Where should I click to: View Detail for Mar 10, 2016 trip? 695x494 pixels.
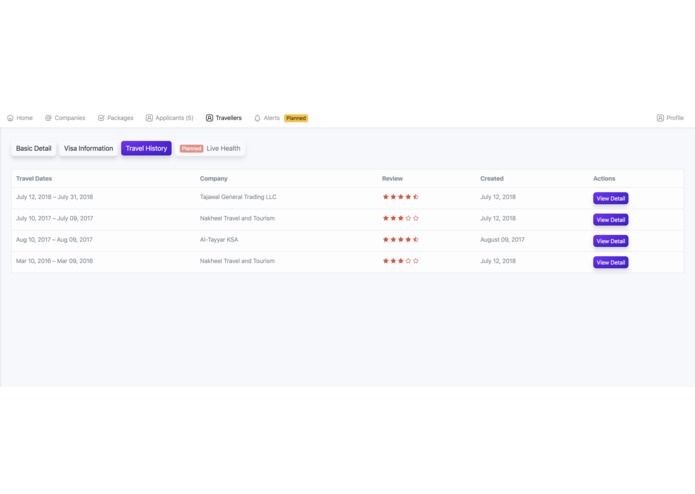click(611, 262)
